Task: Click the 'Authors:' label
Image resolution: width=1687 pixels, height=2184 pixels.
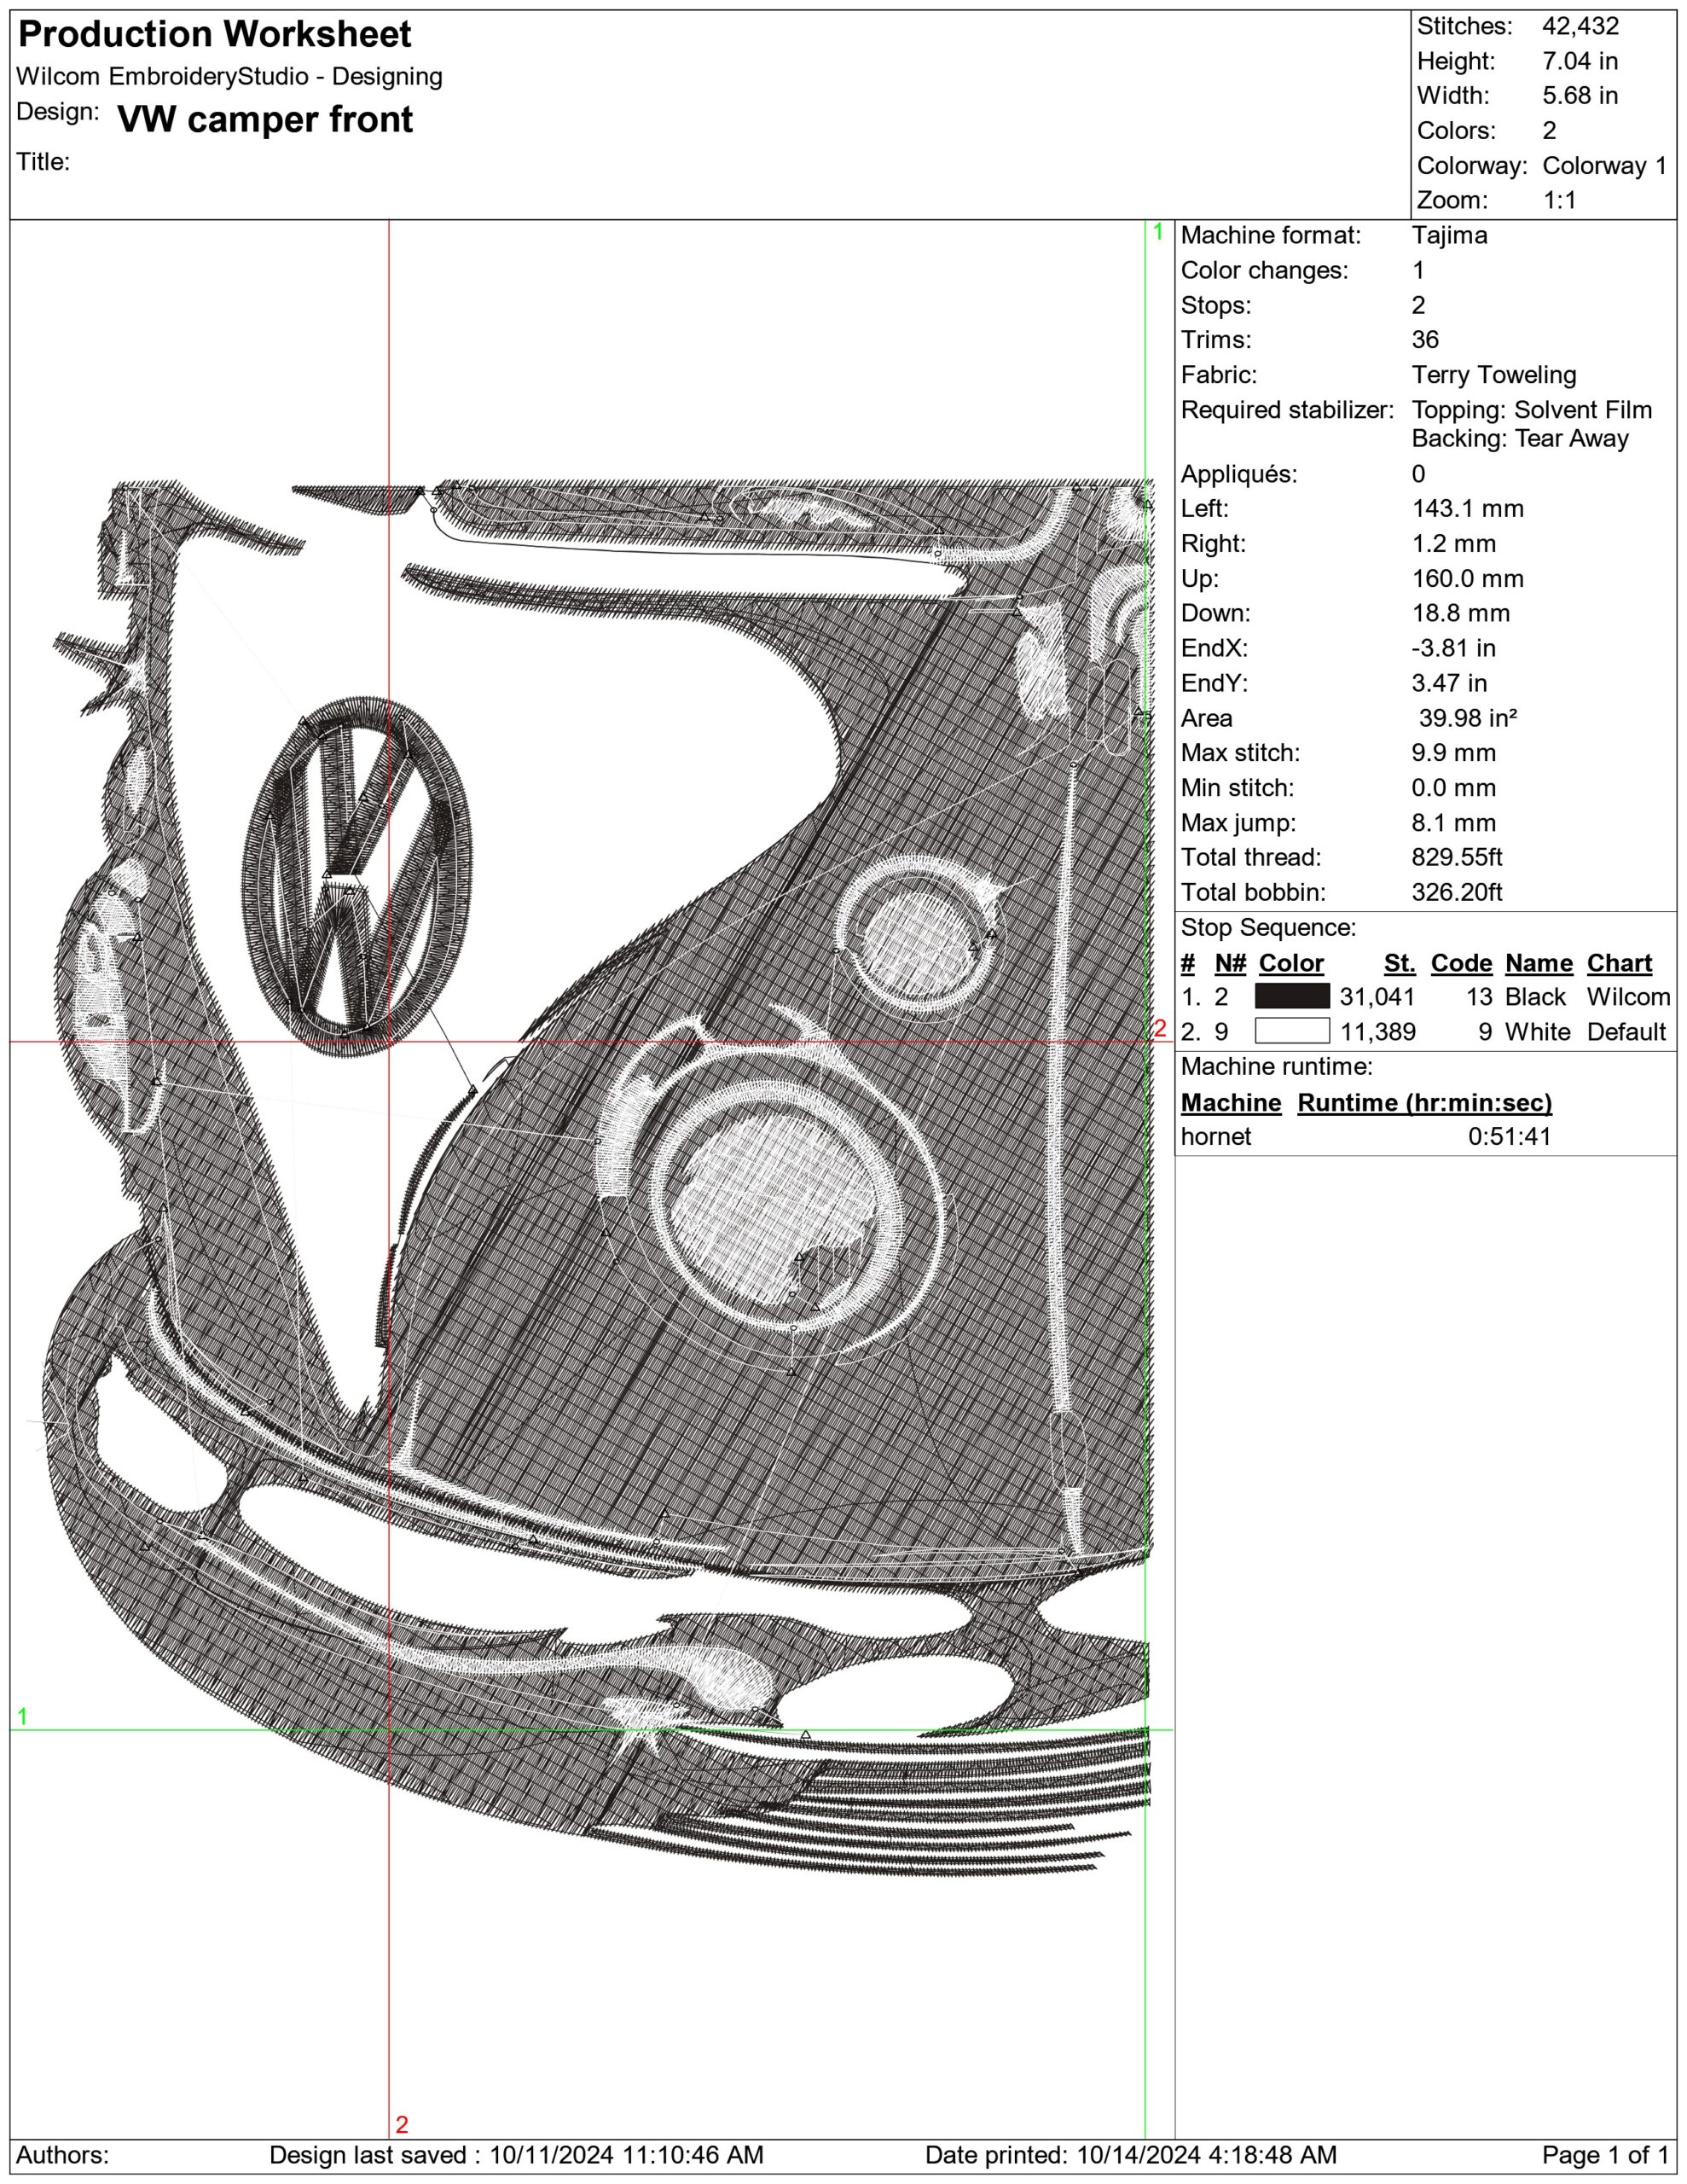Action: point(63,2155)
